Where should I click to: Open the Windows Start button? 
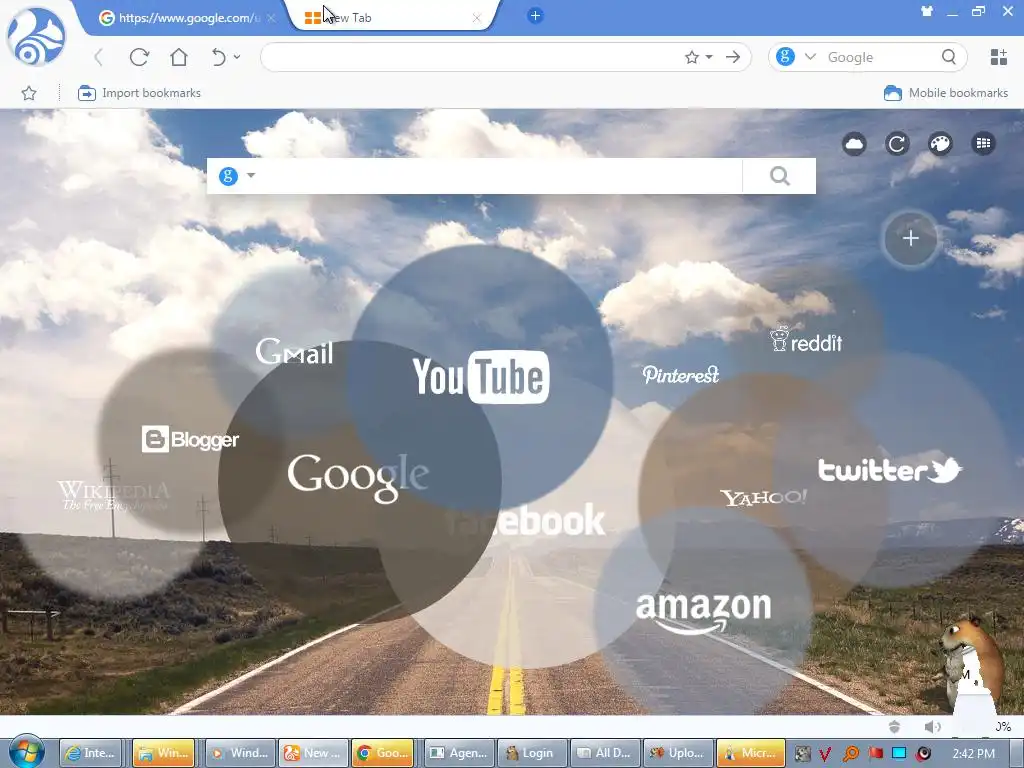[27, 752]
